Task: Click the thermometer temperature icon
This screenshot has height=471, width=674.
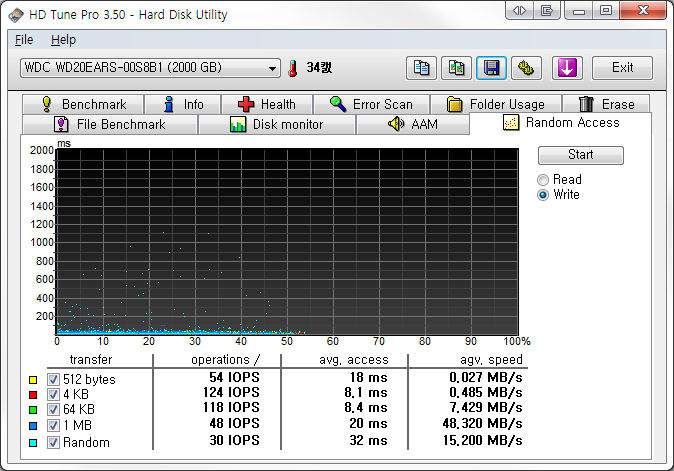Action: [x=293, y=68]
